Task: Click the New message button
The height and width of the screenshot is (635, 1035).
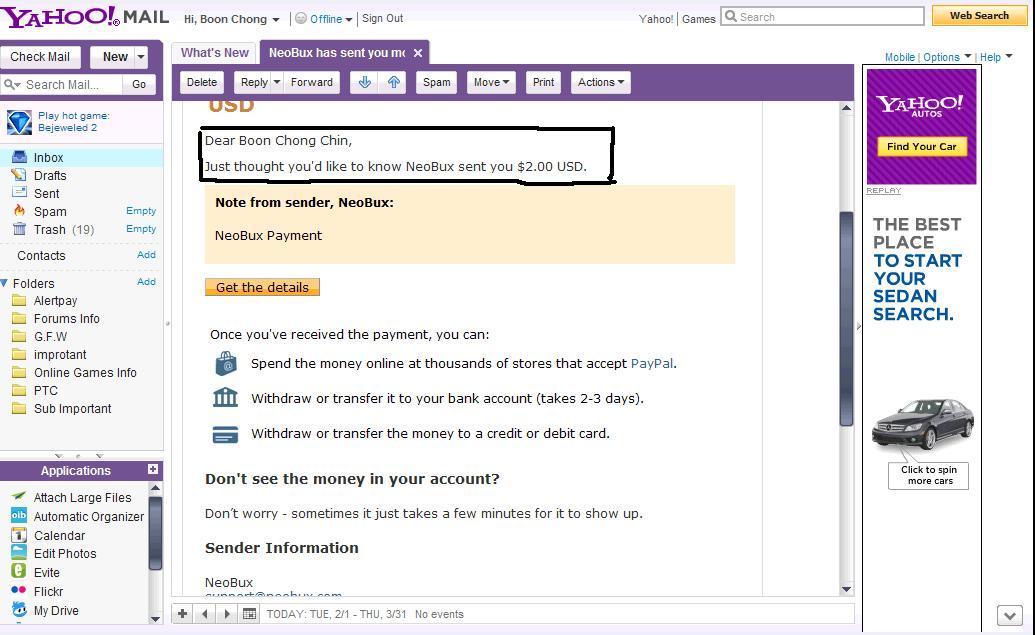Action: tap(115, 57)
